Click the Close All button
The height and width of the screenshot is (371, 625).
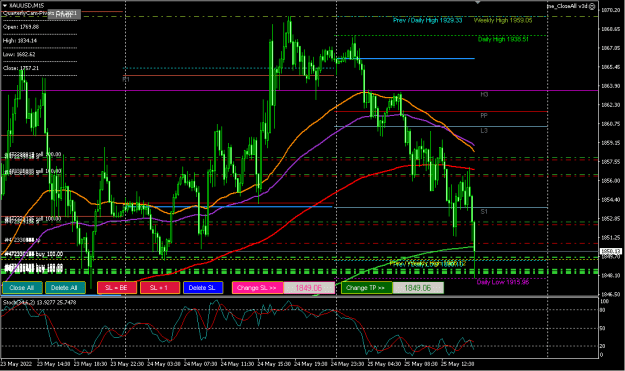(x=22, y=288)
